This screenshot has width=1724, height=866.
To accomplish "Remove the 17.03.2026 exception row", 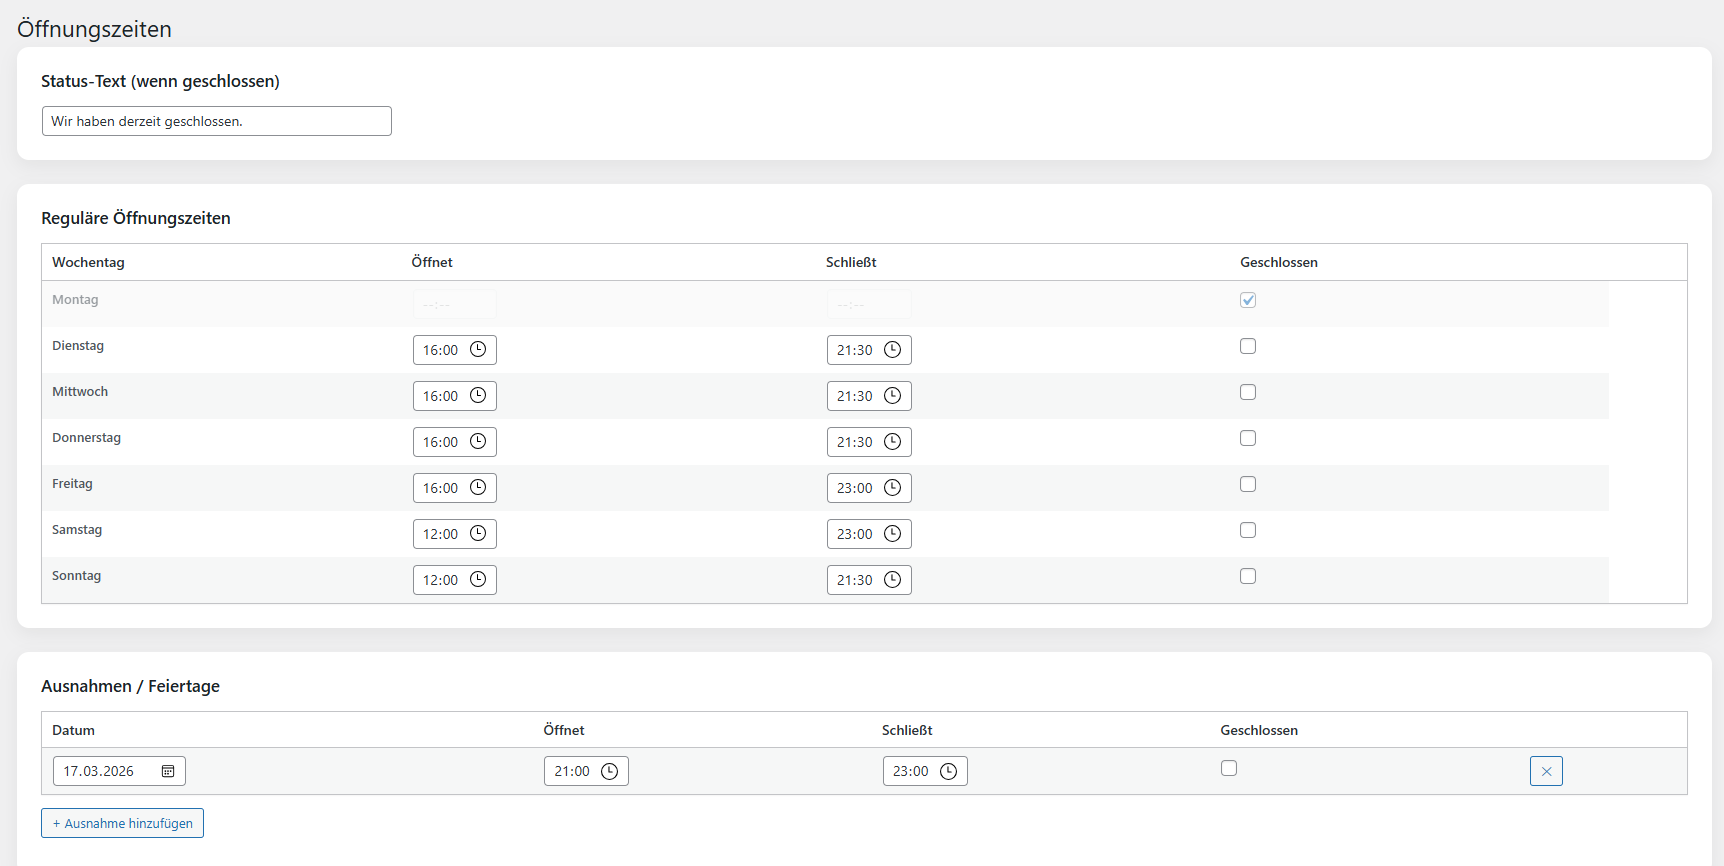I will click(x=1546, y=771).
